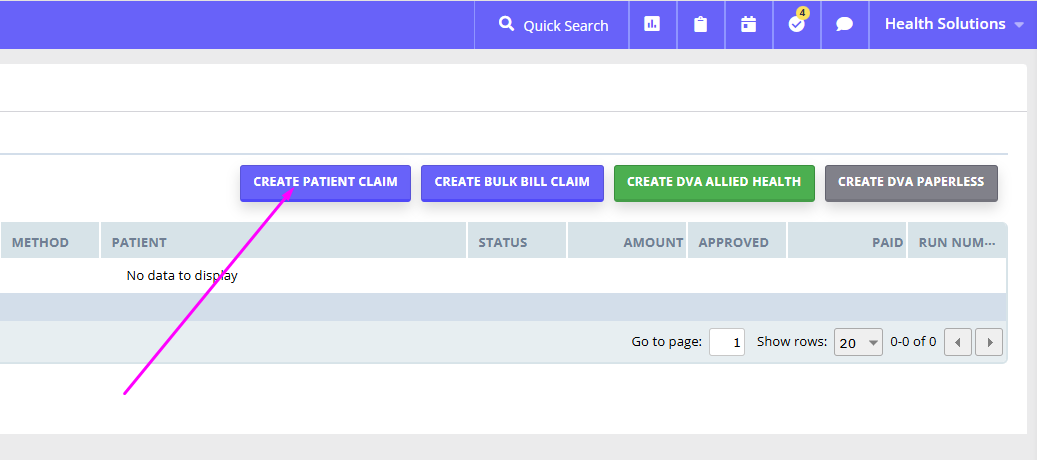Open the calendar icon in top bar
Image resolution: width=1037 pixels, height=460 pixels.
click(x=749, y=24)
